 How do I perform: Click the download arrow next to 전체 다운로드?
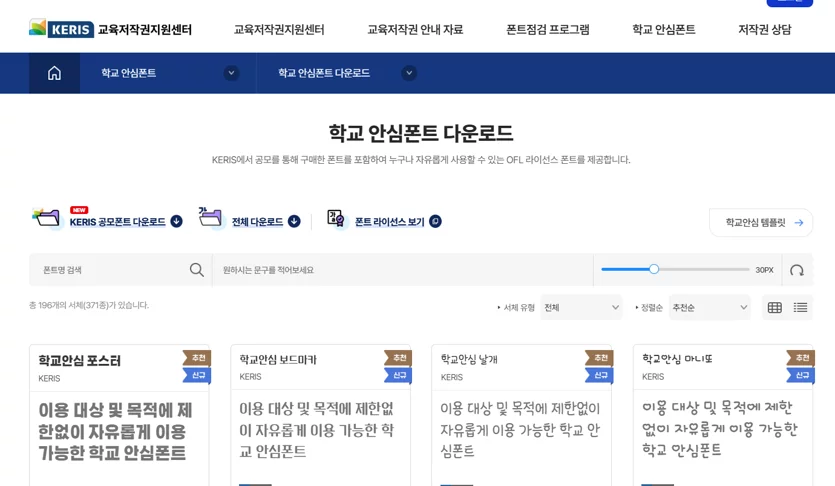294,221
